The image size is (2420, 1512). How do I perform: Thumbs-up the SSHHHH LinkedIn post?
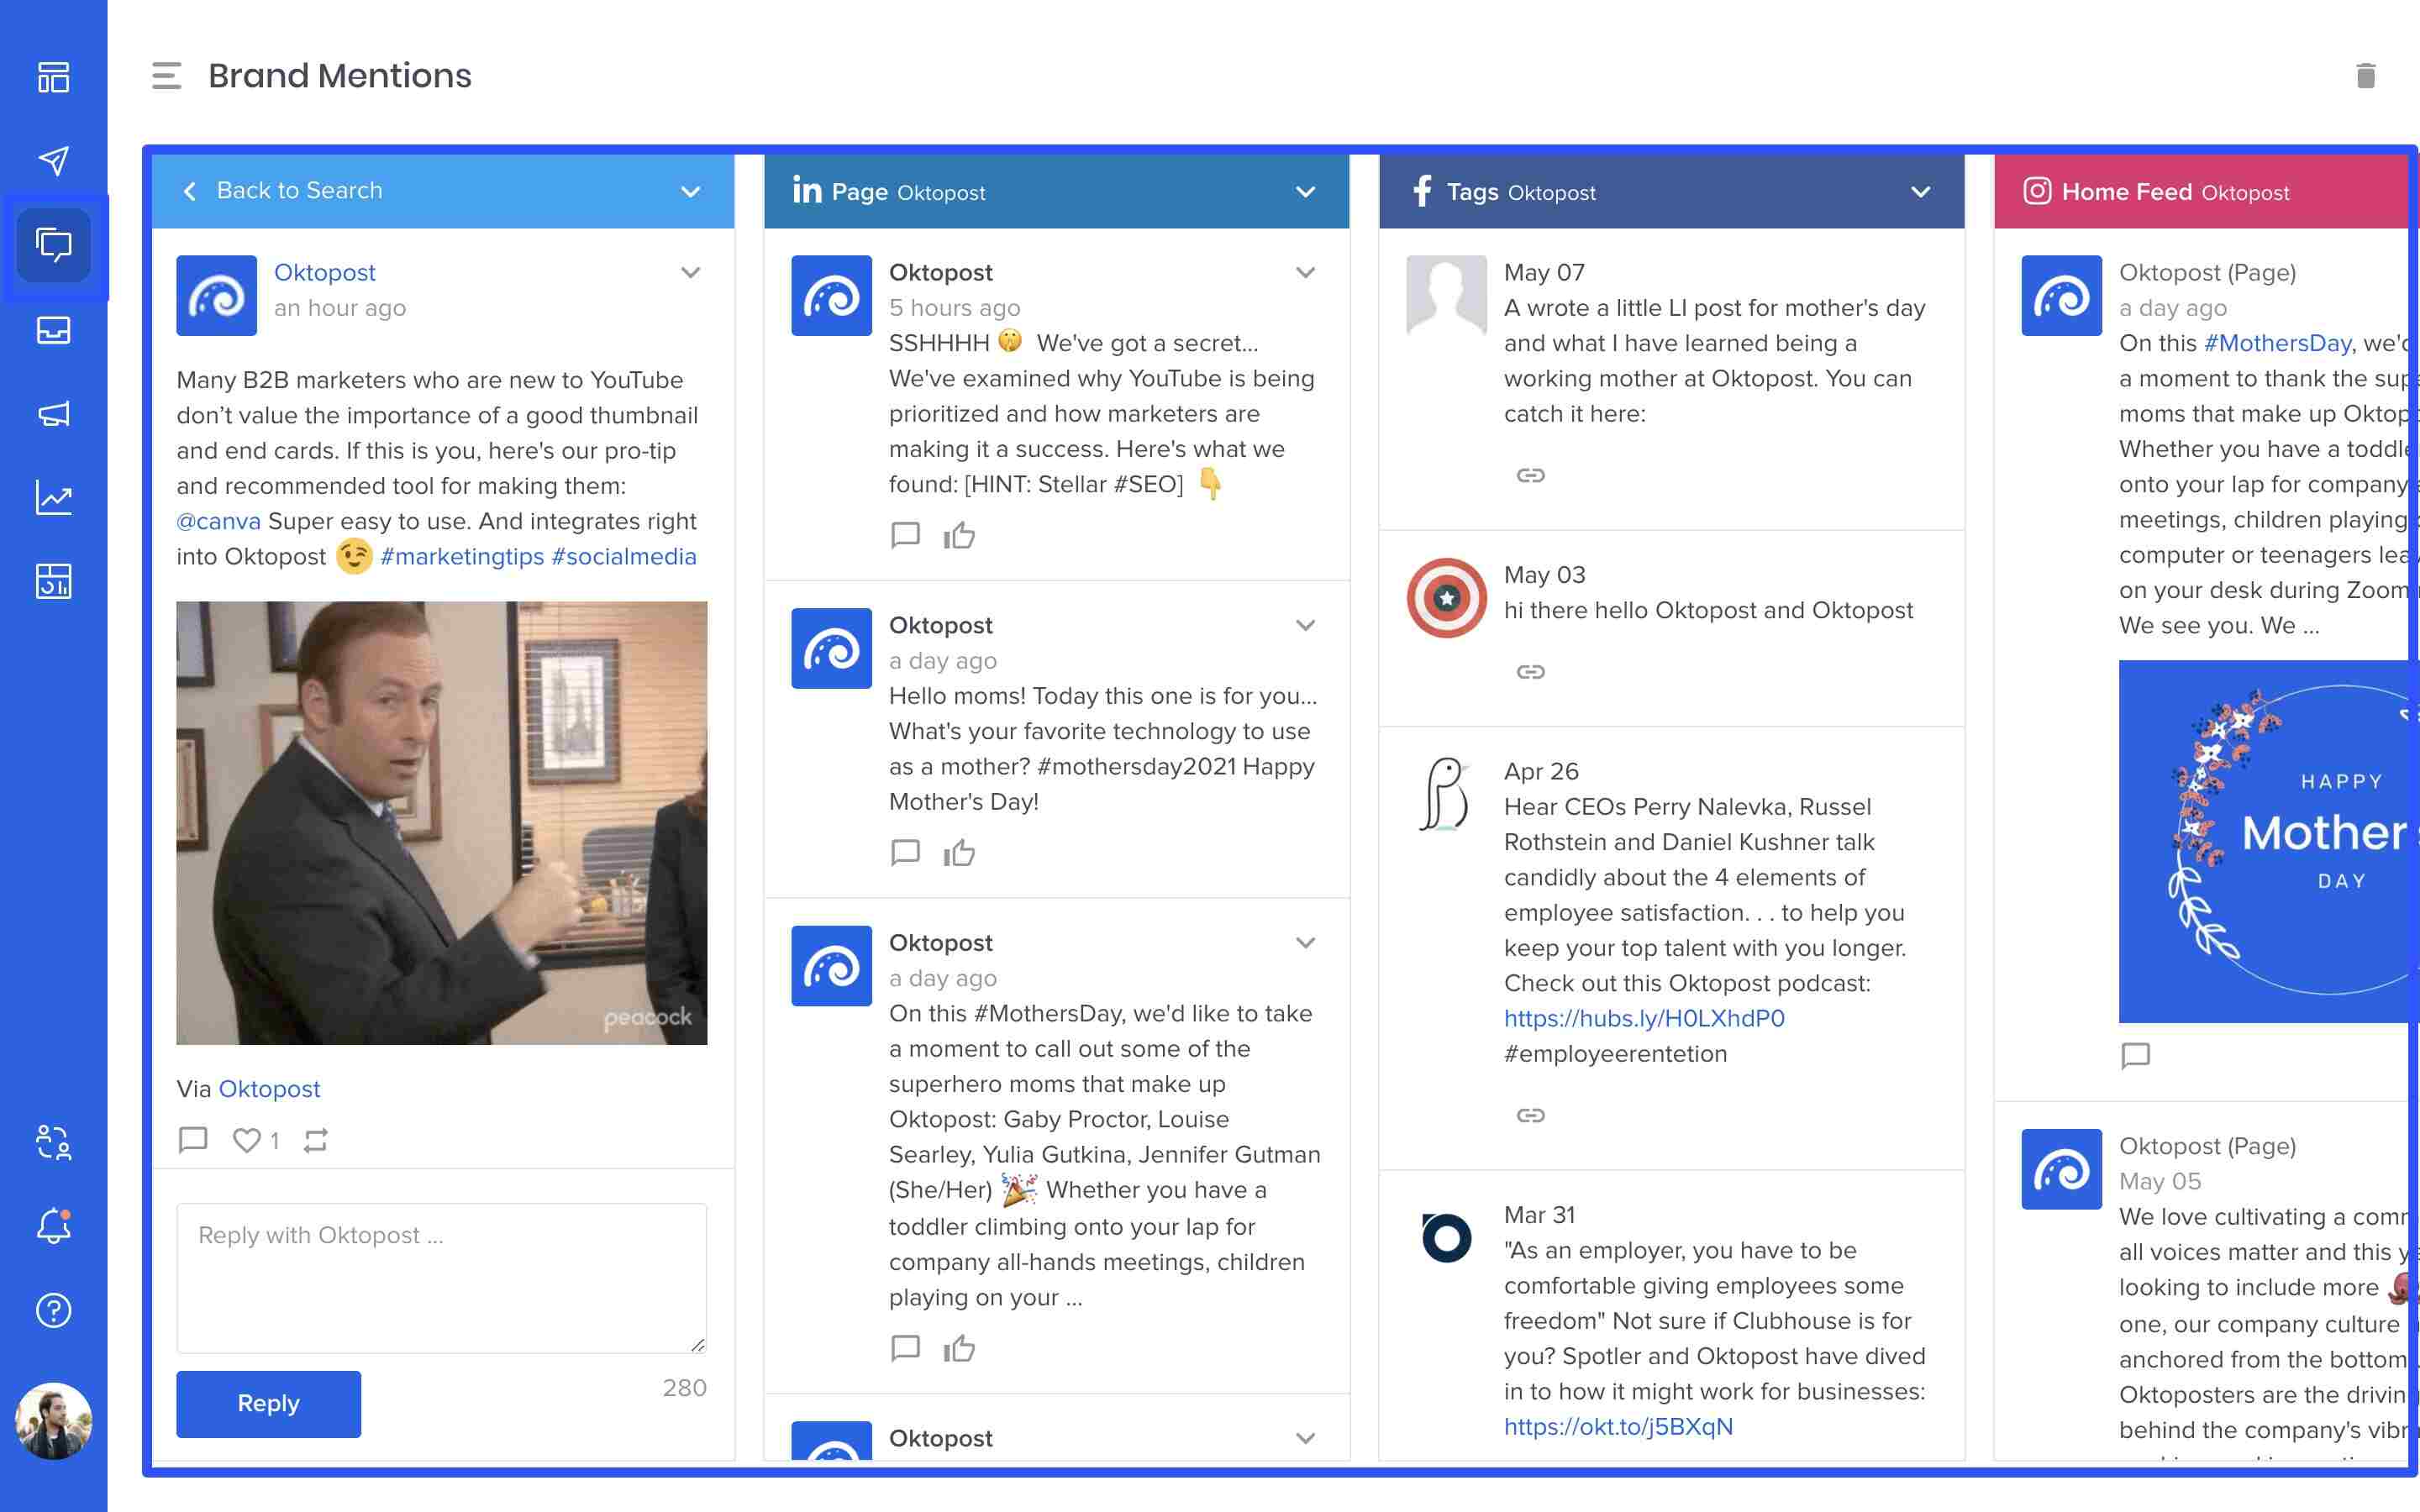pos(959,535)
